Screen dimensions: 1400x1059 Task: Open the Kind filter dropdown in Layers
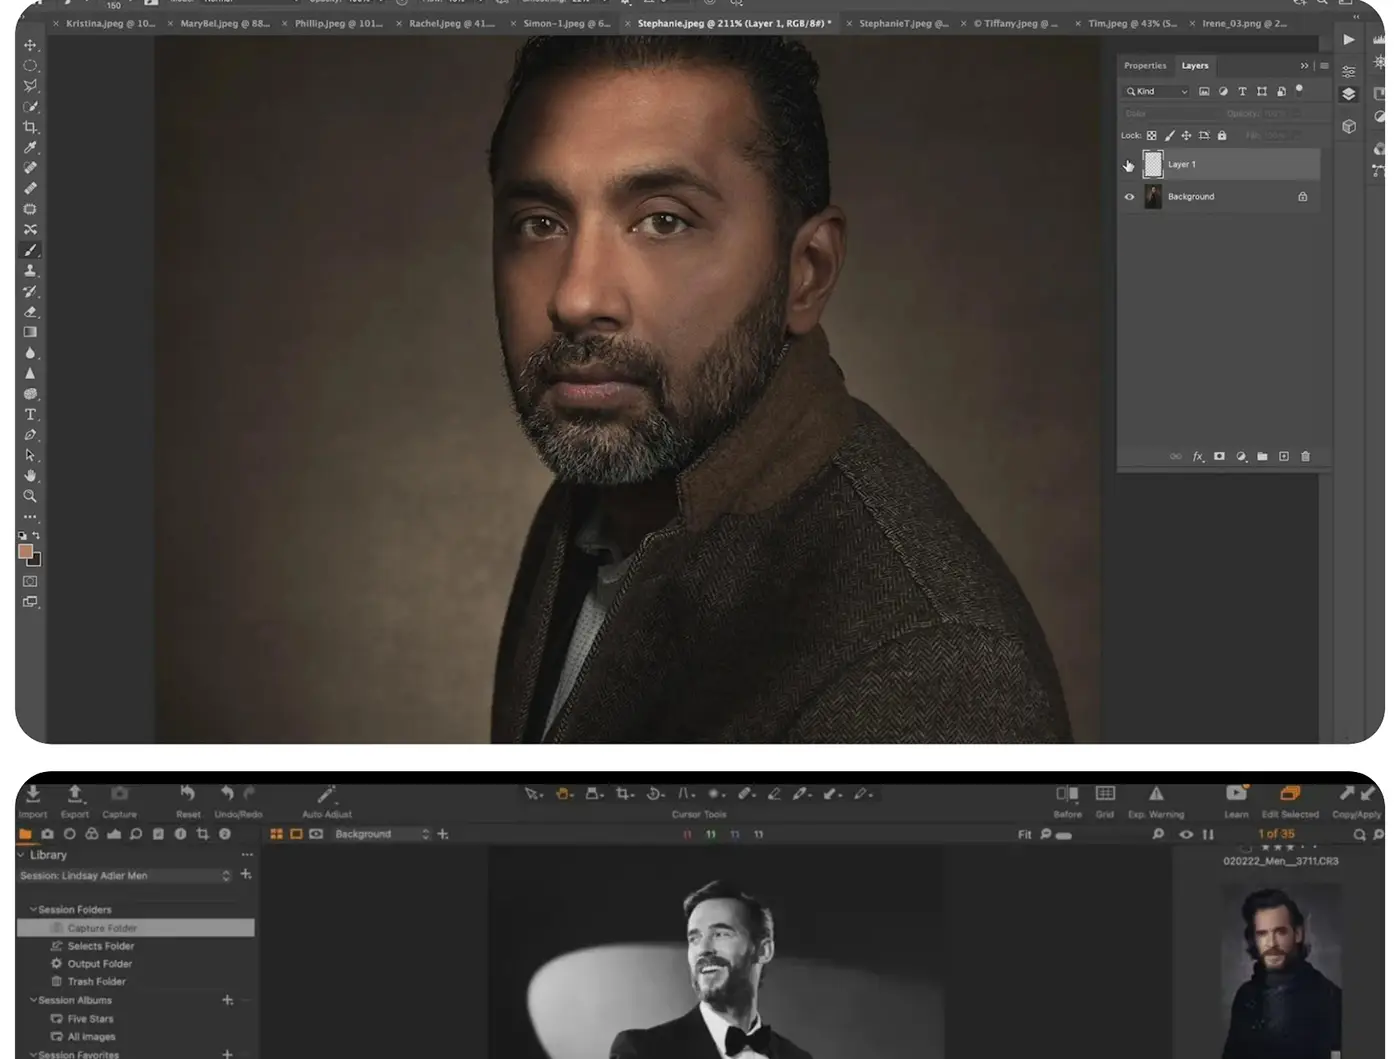tap(1157, 91)
